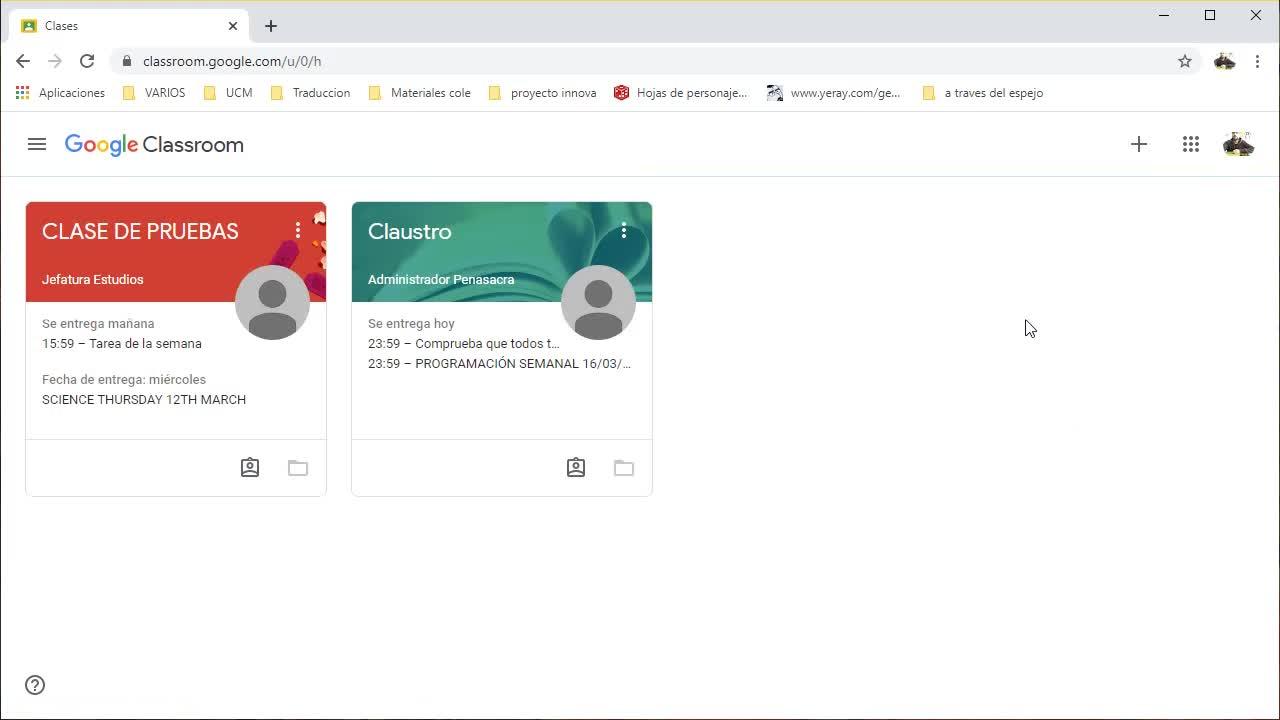Screen dimensions: 1280x720
Task: Open the proyecto innova bookmark folder
Action: tap(541, 93)
